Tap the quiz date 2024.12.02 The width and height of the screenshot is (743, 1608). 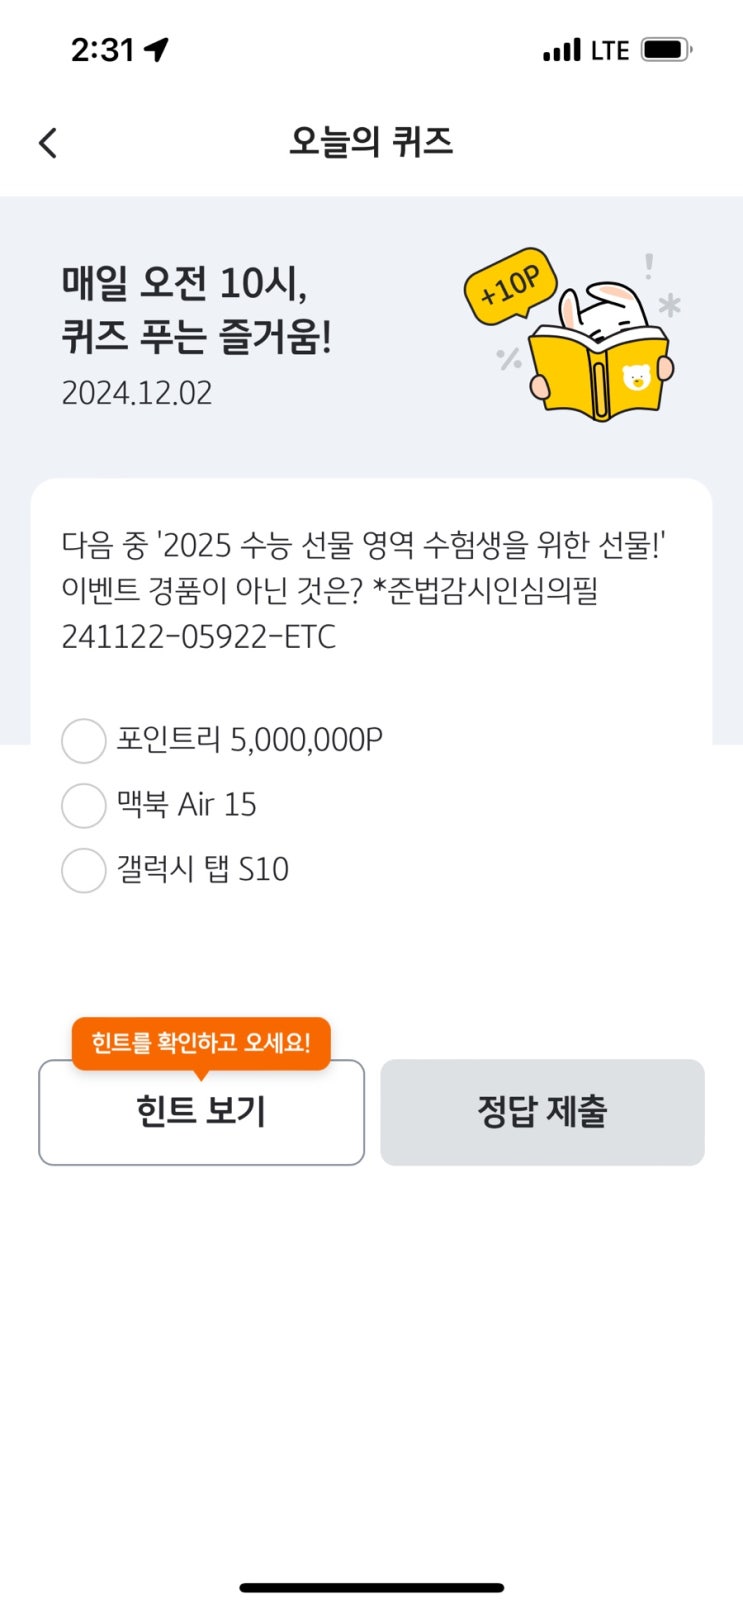click(x=137, y=393)
